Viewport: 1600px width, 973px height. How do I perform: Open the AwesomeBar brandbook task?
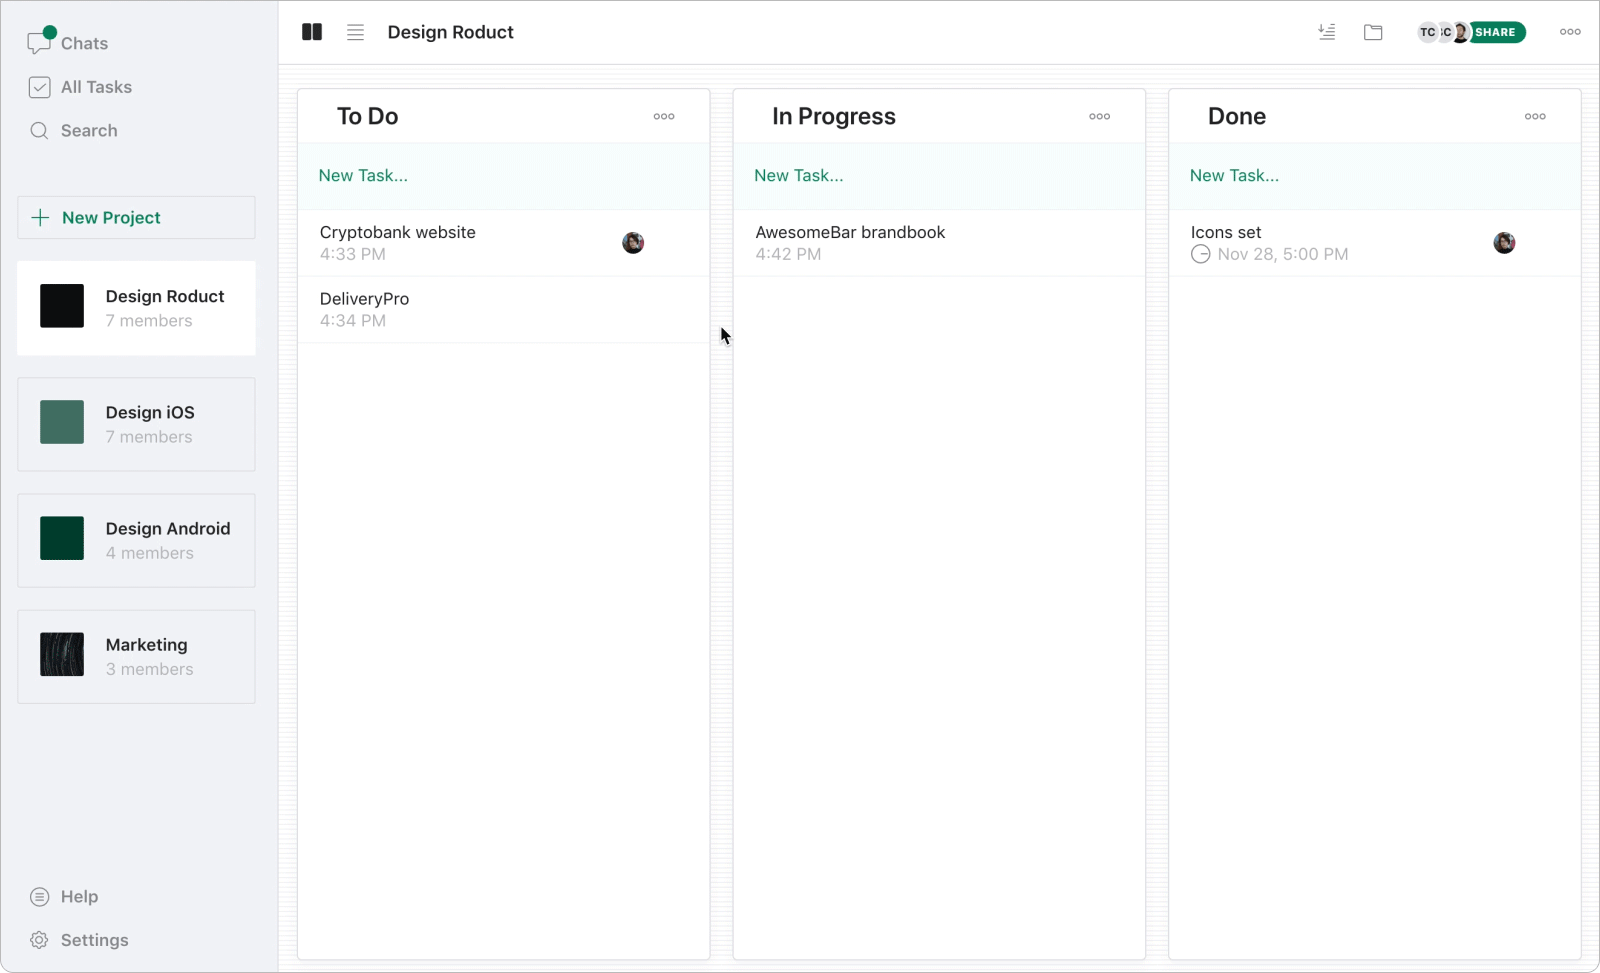[939, 243]
